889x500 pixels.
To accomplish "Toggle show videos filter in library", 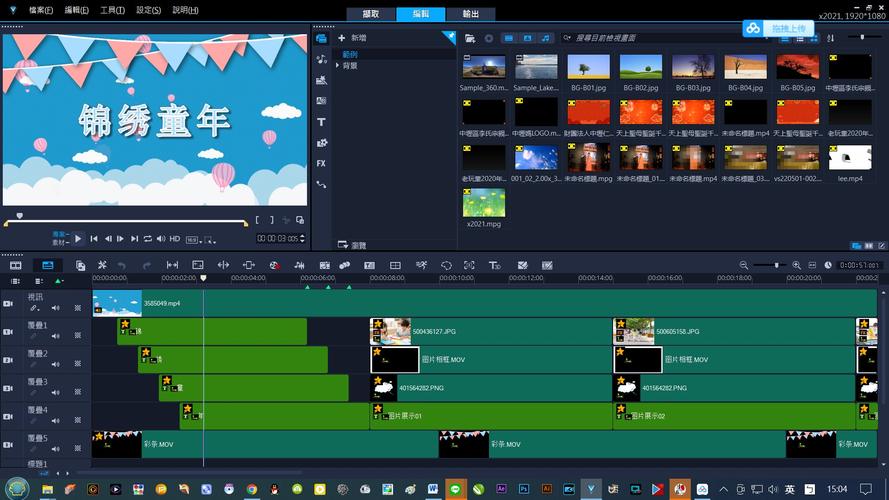I will point(509,38).
